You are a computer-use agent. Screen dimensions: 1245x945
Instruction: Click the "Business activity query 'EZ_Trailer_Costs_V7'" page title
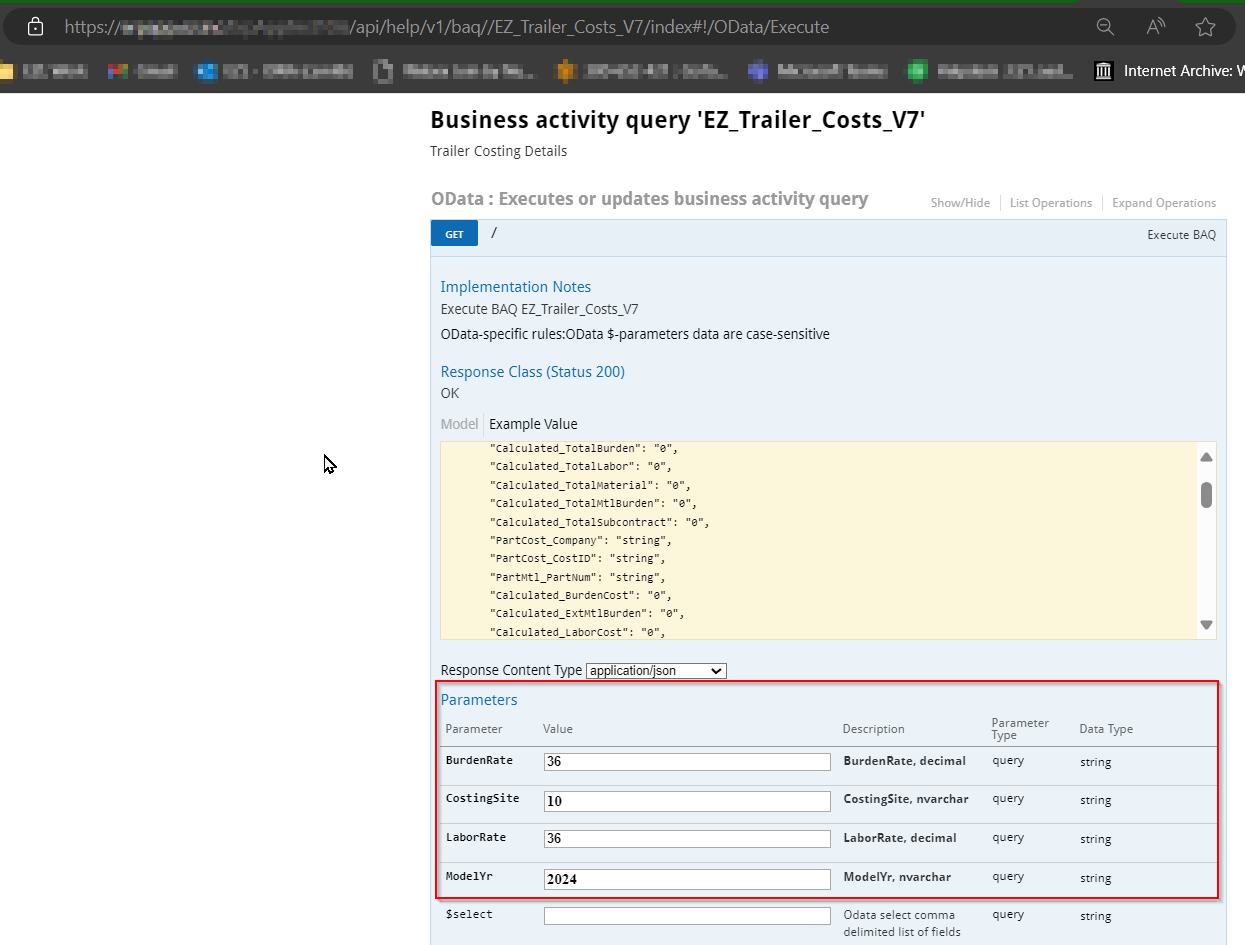pos(678,120)
